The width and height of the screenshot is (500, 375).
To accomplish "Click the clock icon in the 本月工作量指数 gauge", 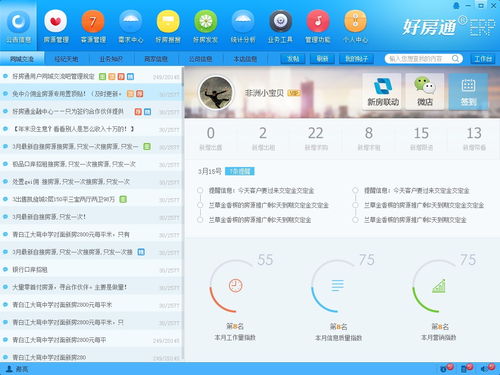I will (x=235, y=286).
